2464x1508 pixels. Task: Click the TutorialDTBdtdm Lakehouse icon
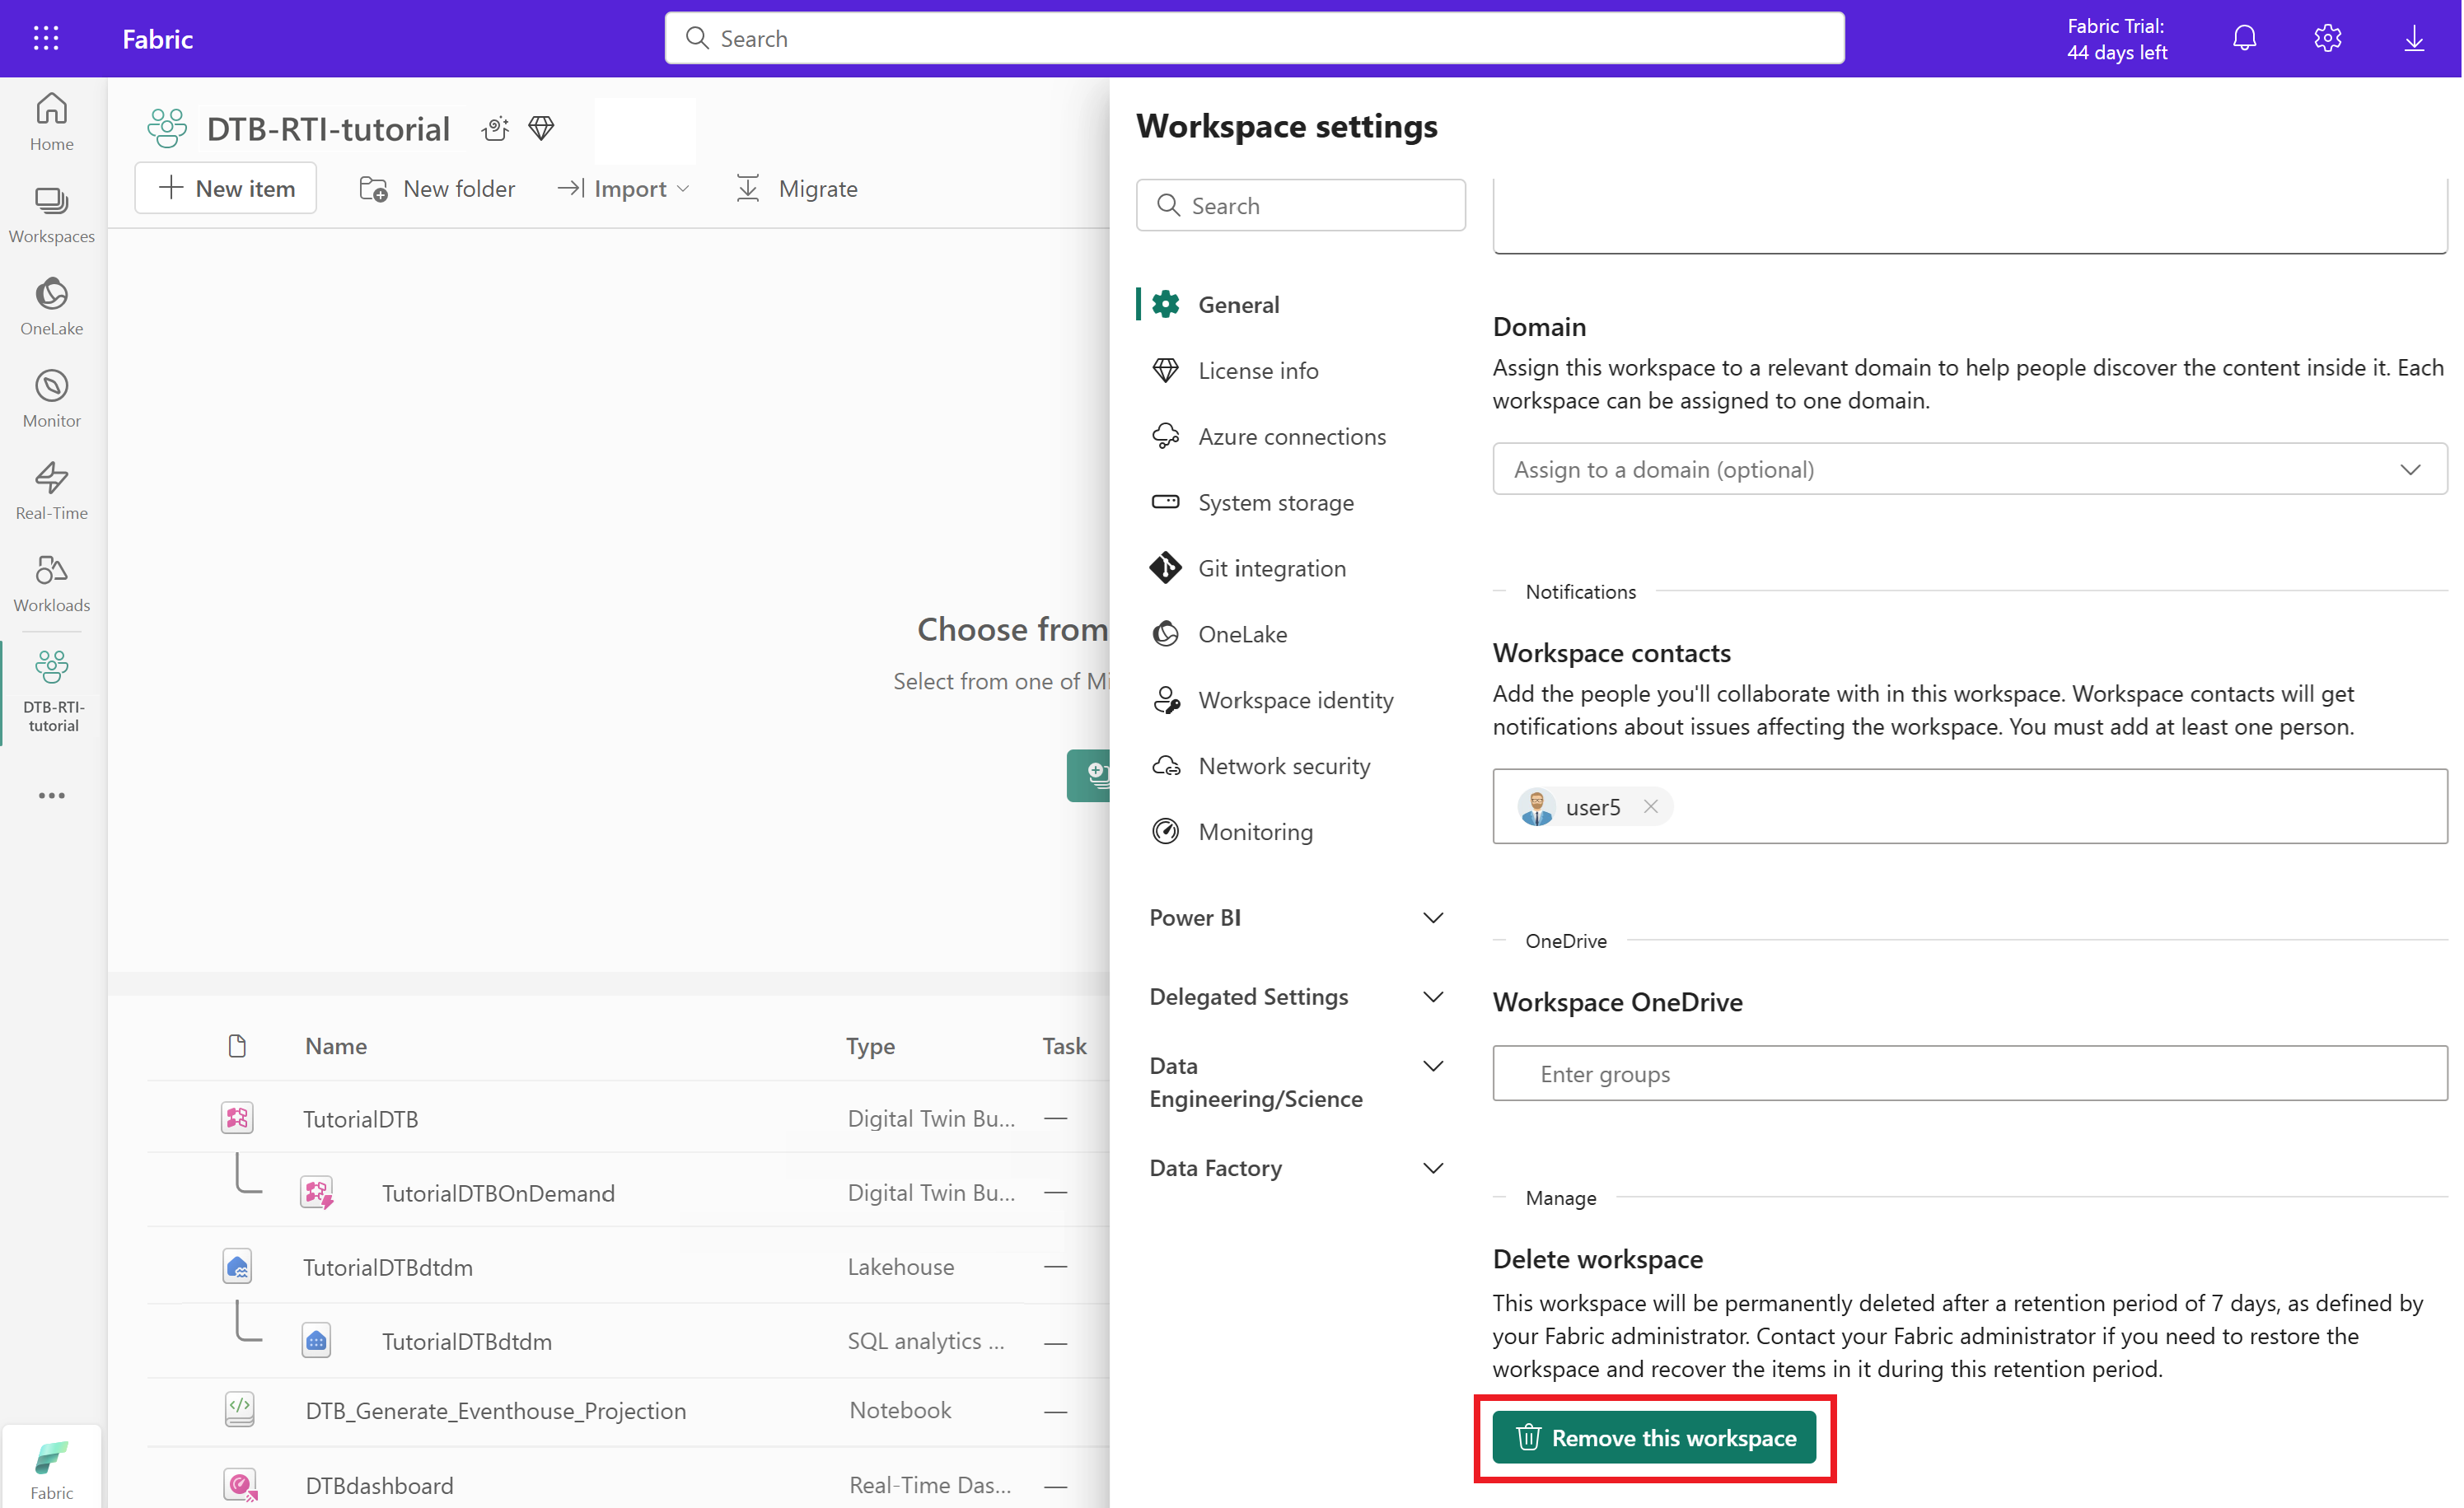point(237,1266)
